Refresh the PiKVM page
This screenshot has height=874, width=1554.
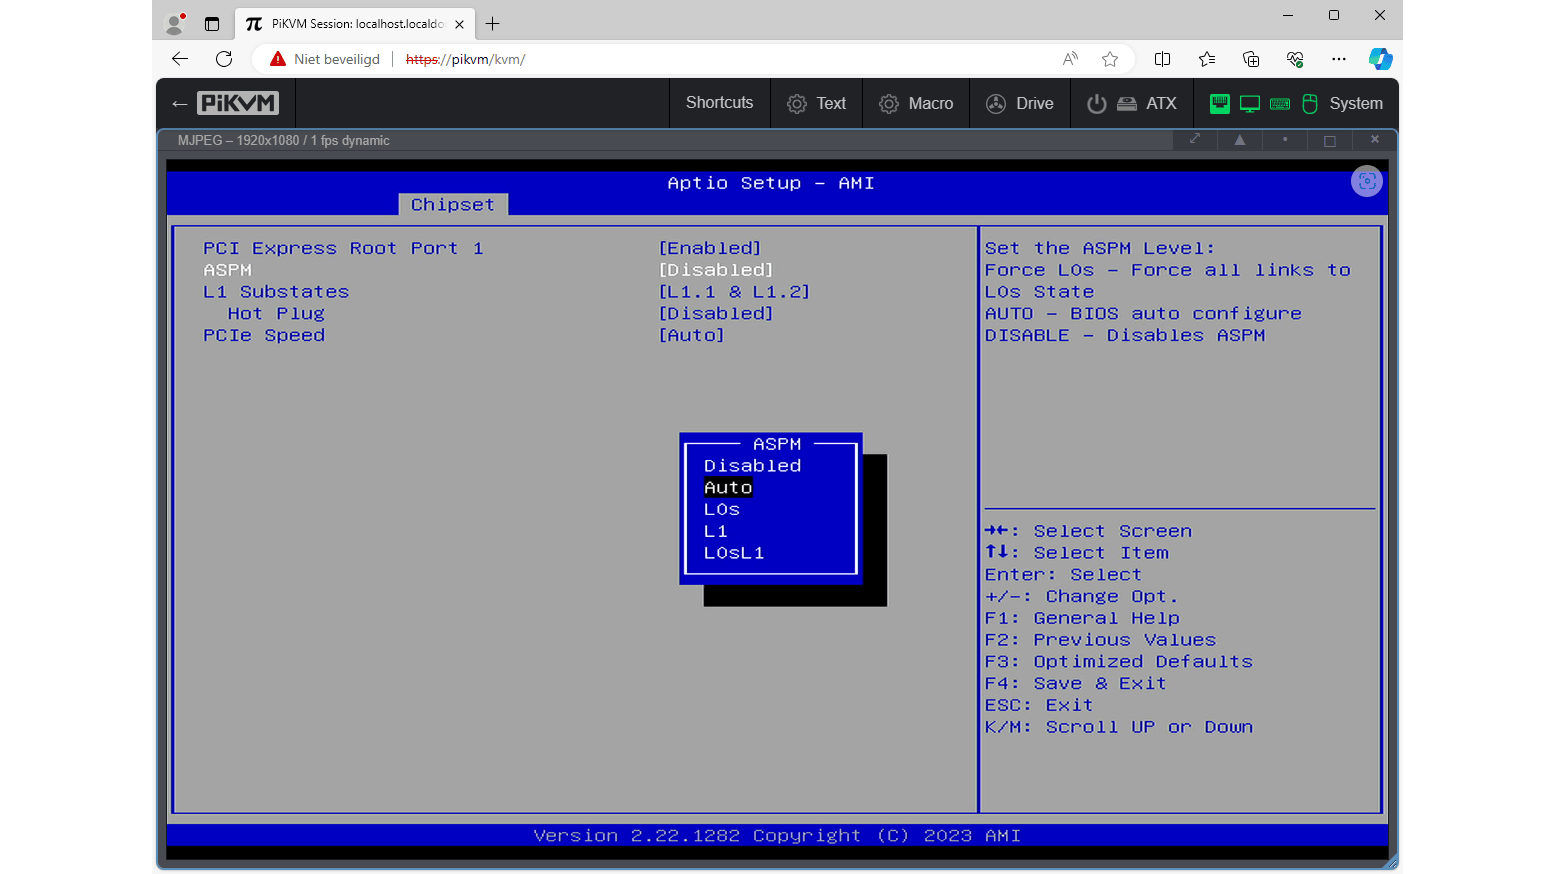(224, 59)
